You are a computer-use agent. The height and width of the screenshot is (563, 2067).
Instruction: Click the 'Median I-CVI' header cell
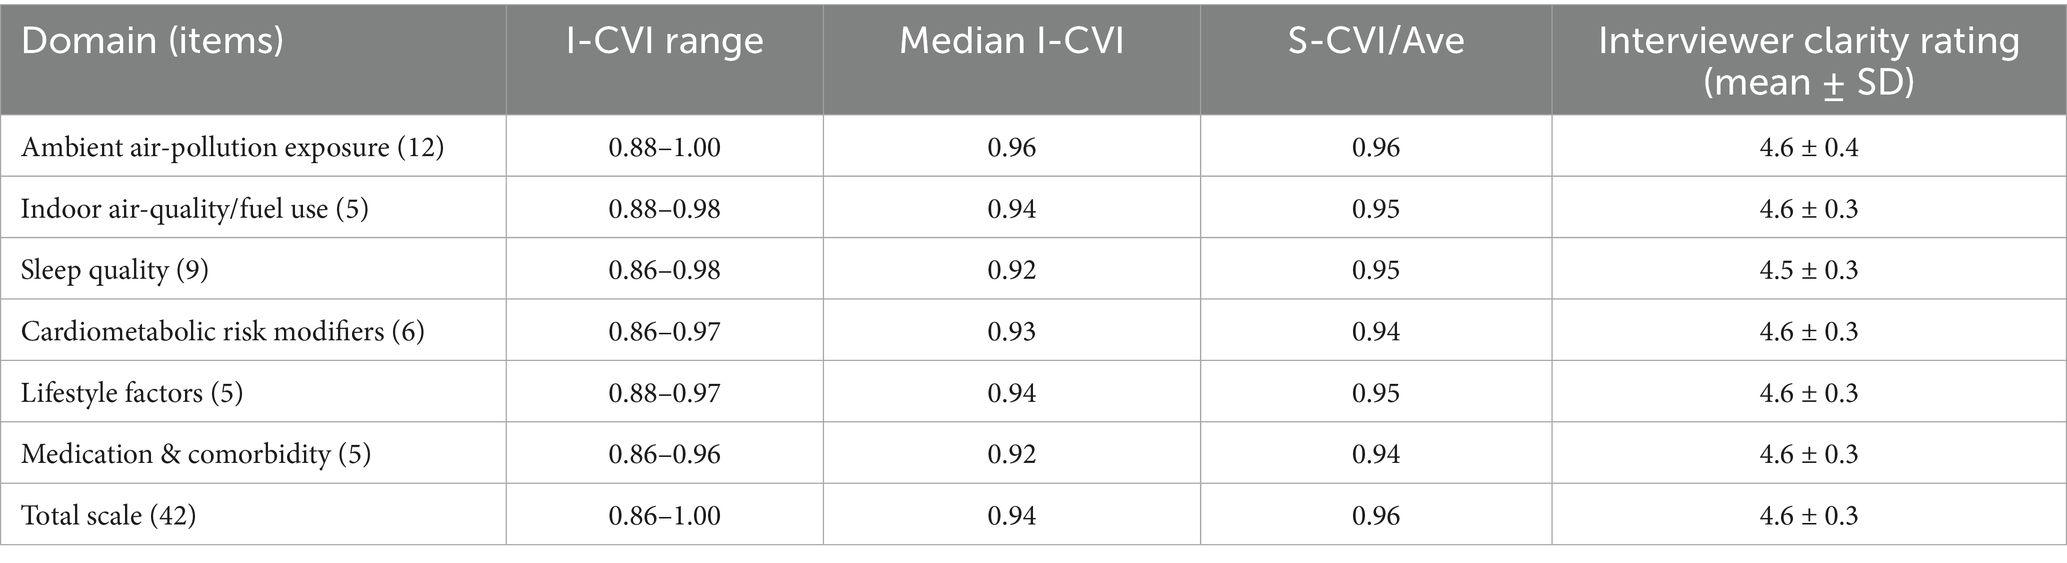pyautogui.click(x=1011, y=42)
